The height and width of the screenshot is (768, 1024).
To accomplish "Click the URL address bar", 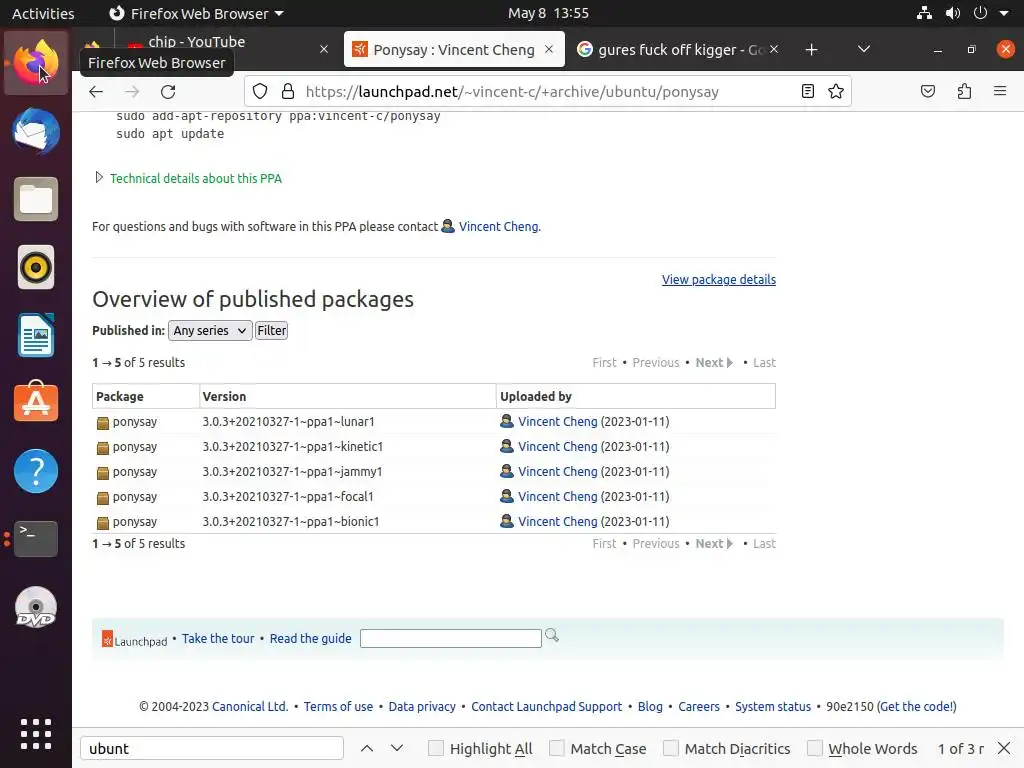I will click(547, 91).
